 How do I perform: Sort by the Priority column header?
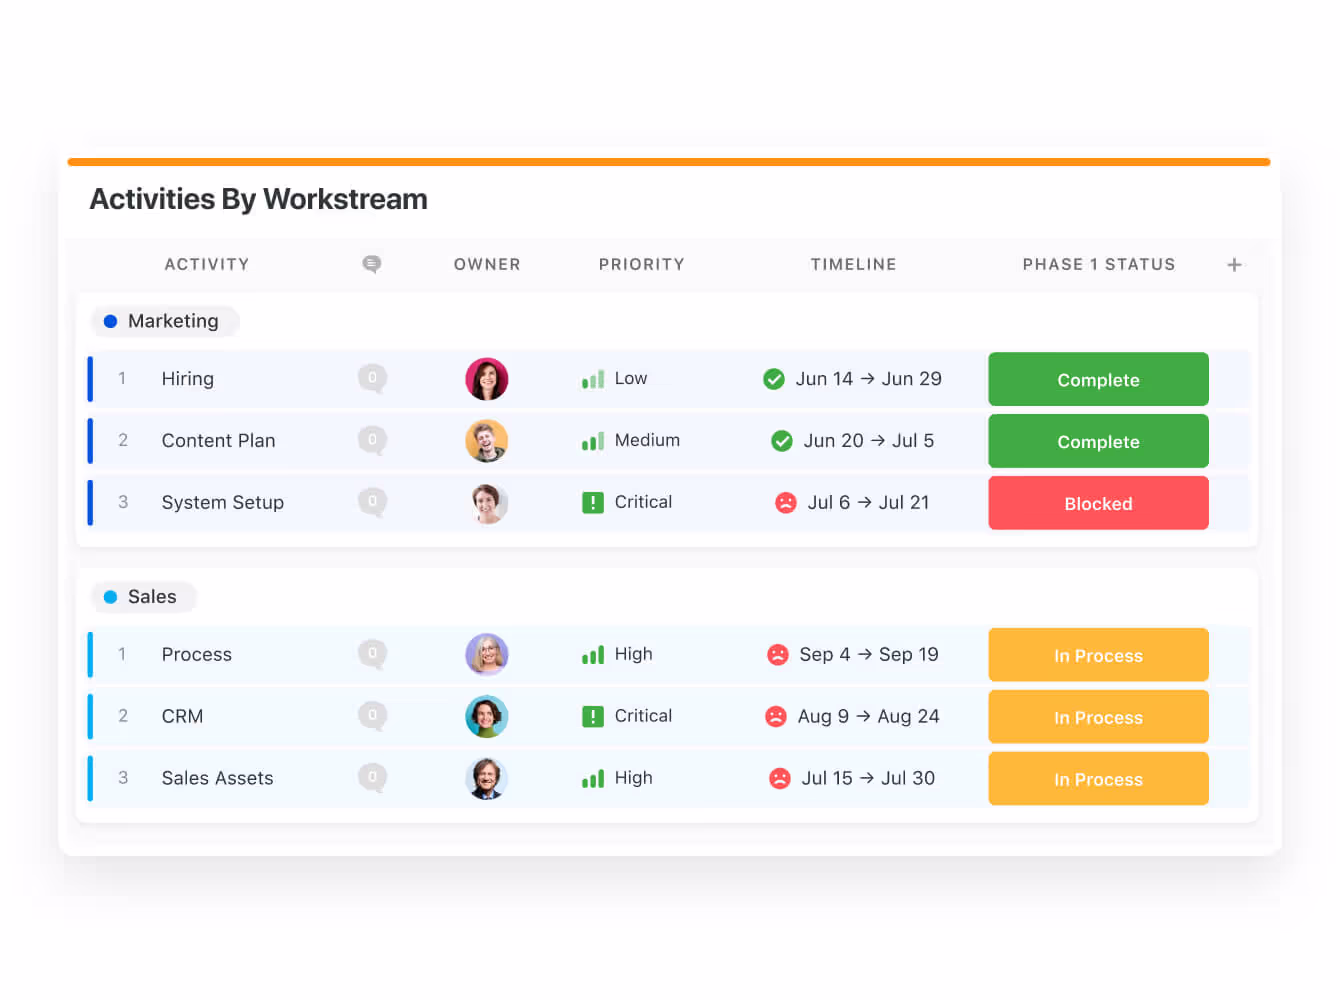[641, 265]
